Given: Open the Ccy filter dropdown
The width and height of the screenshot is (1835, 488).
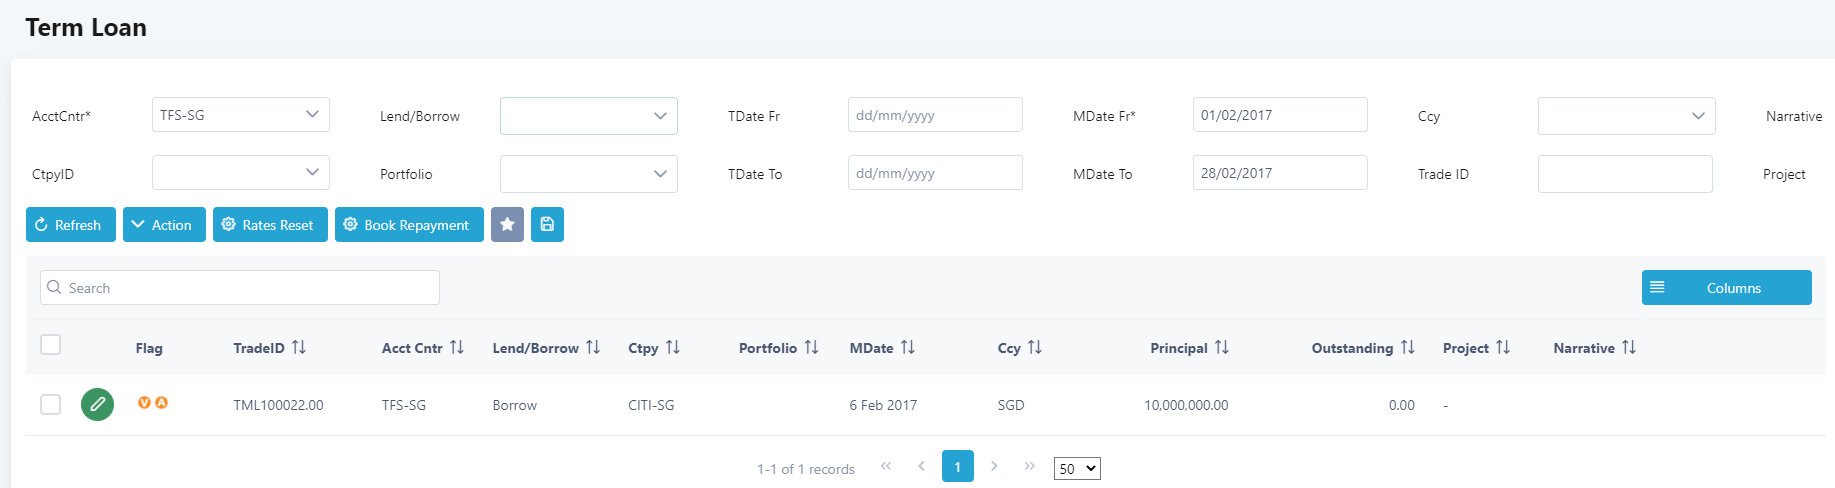Looking at the screenshot, I should coord(1627,116).
